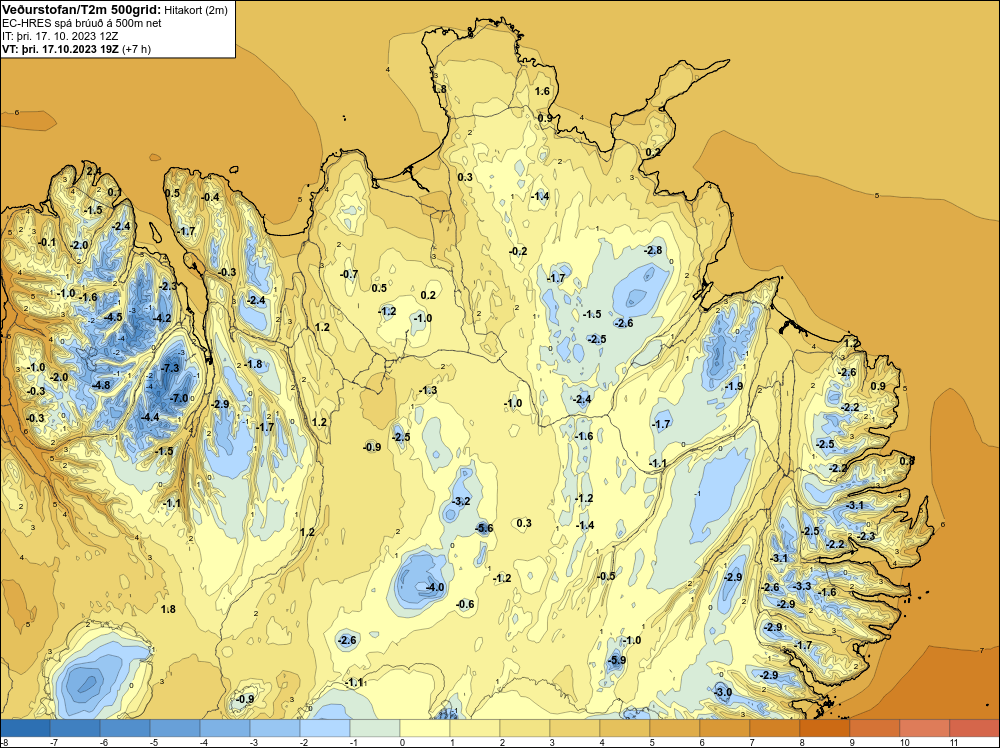The height and width of the screenshot is (748, 1000).
Task: Click the -0.4 temperature value
Action: click(x=210, y=197)
